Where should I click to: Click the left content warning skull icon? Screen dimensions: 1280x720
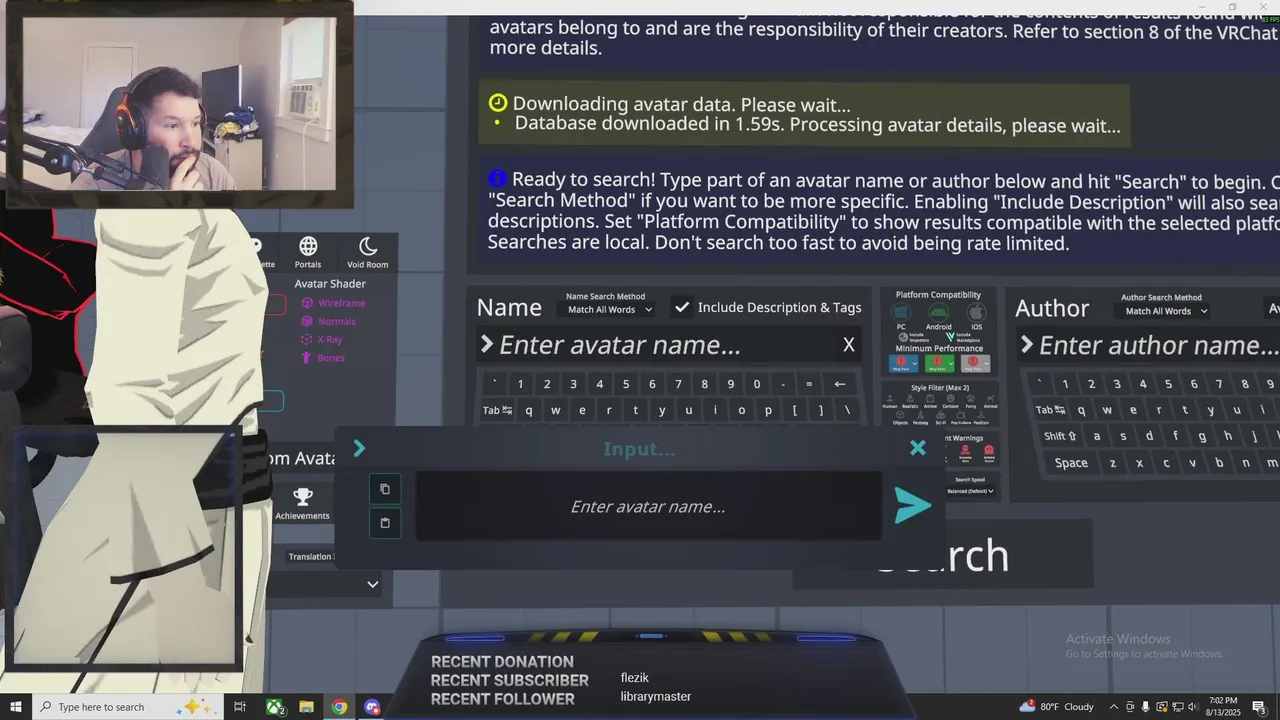(x=965, y=452)
